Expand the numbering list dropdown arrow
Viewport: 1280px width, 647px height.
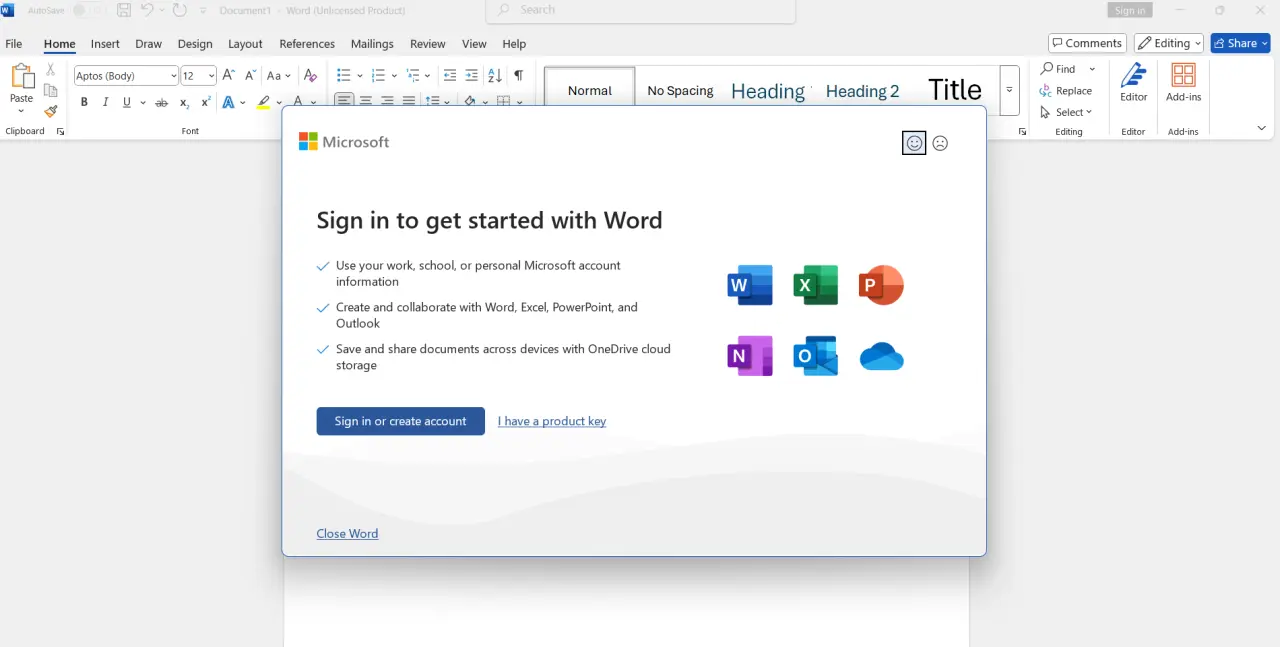394,76
